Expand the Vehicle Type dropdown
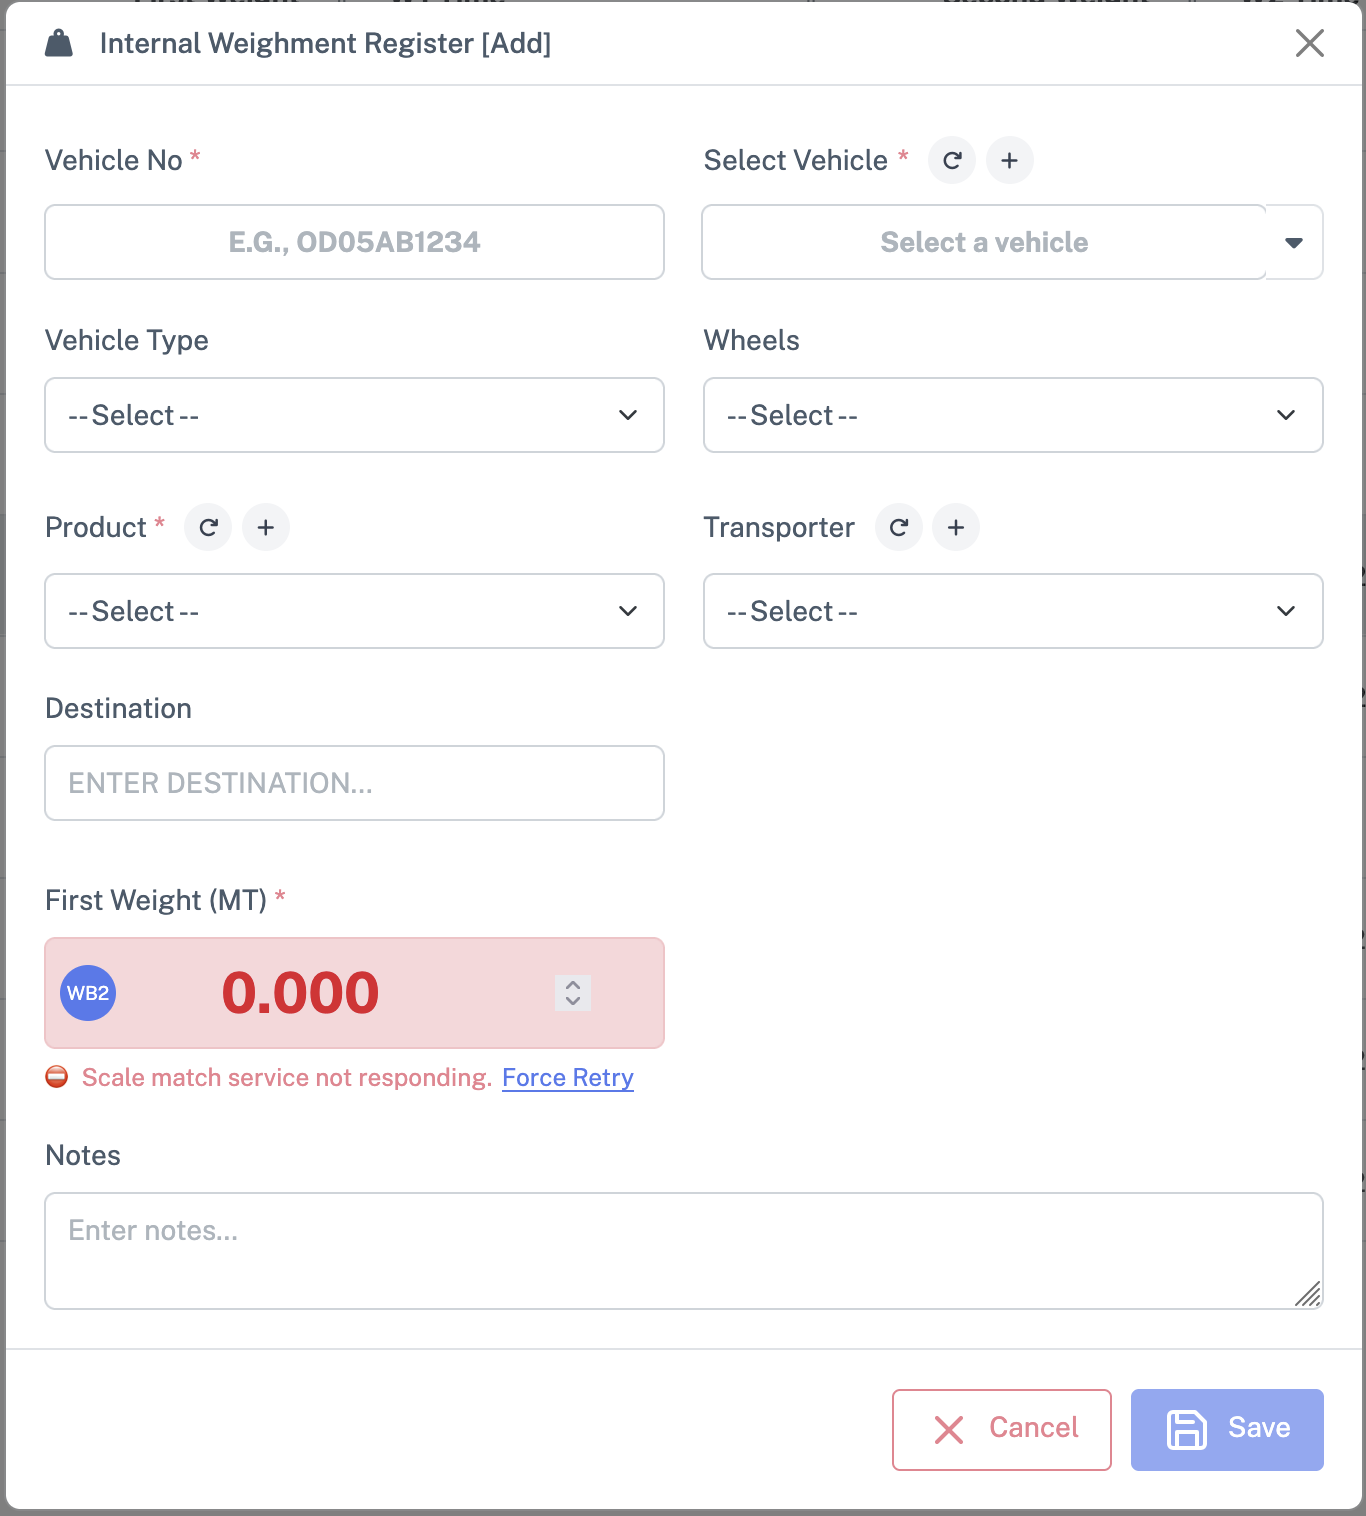The width and height of the screenshot is (1366, 1516). coord(354,415)
